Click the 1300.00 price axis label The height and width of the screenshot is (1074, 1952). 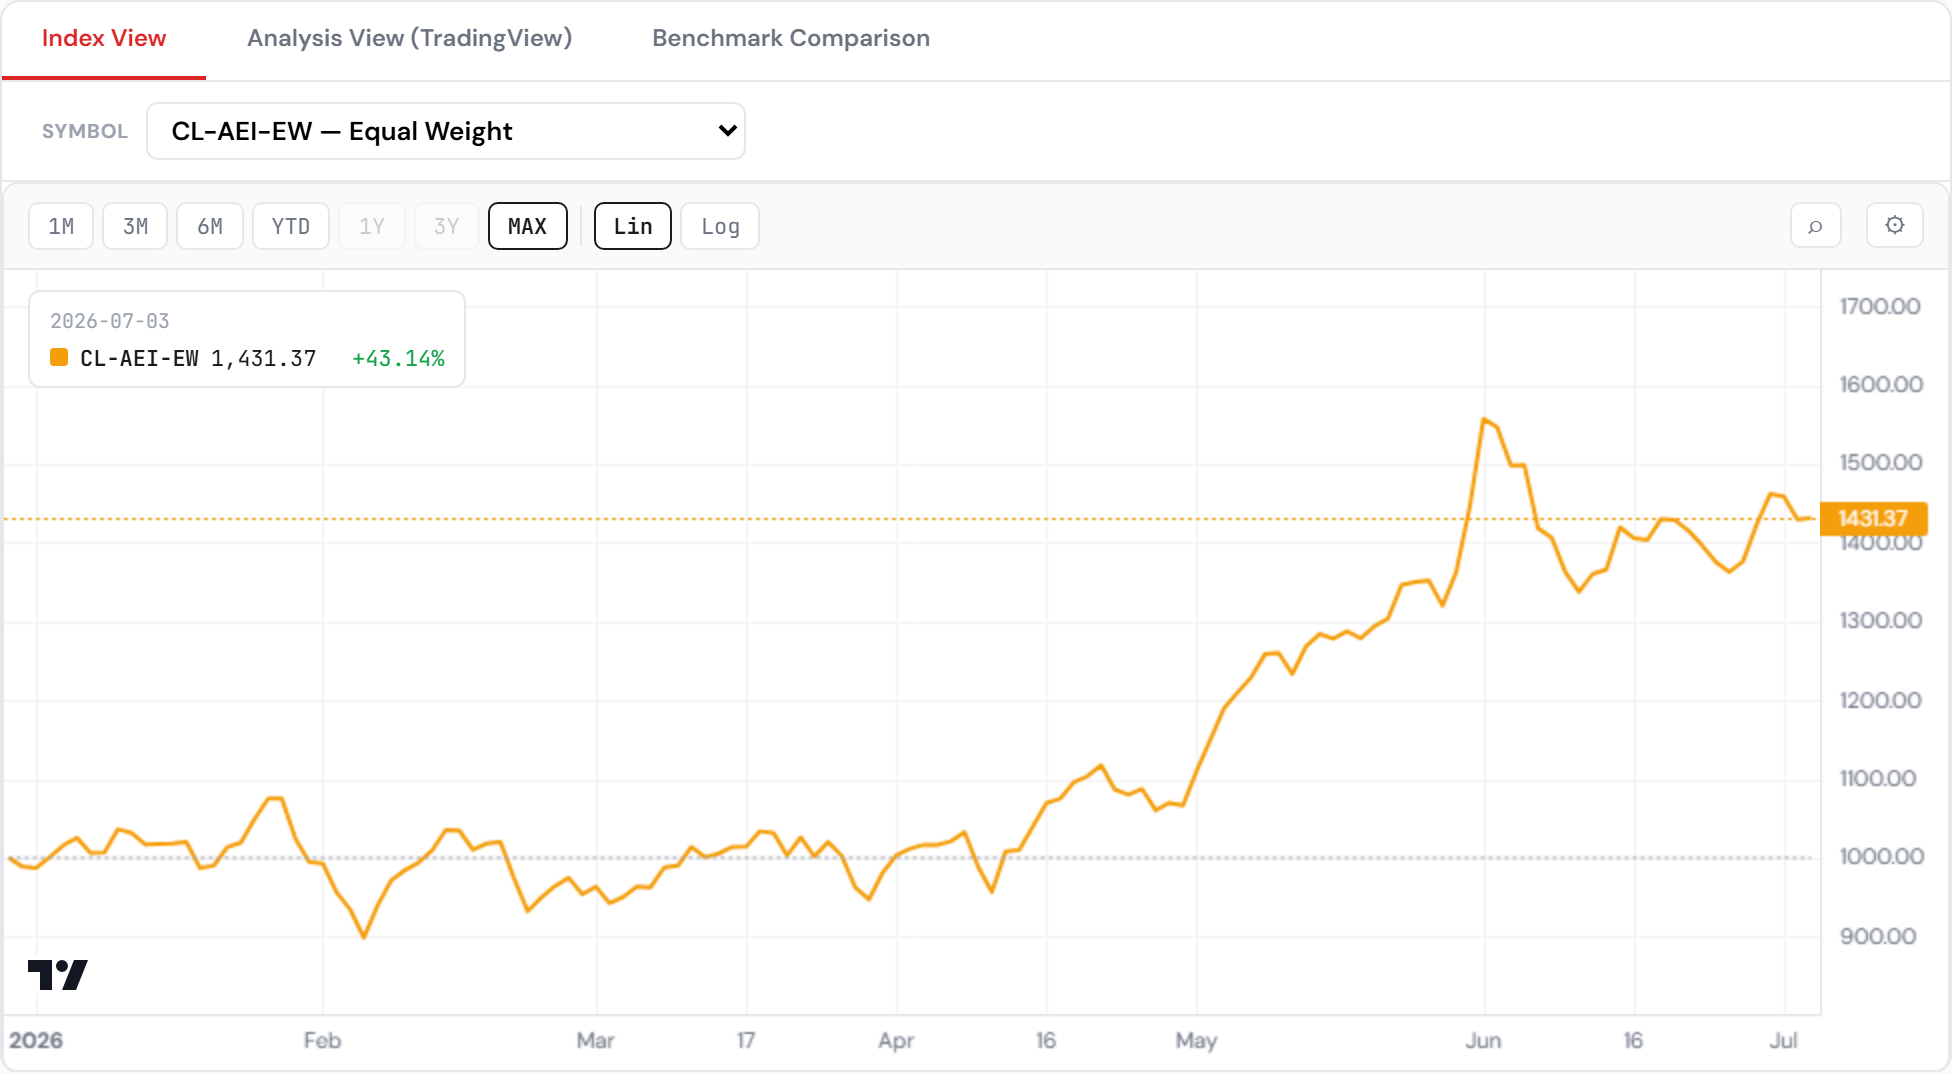[1881, 620]
